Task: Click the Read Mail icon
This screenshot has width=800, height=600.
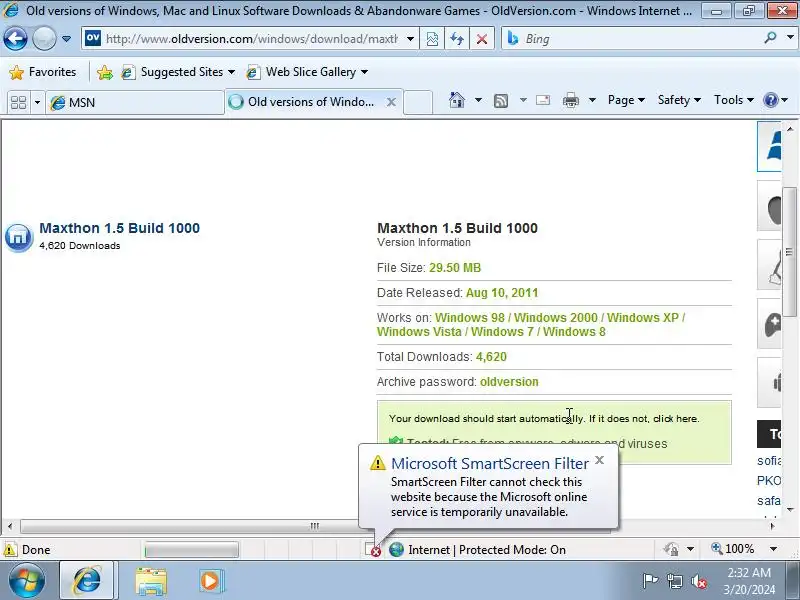Action: coord(543,100)
